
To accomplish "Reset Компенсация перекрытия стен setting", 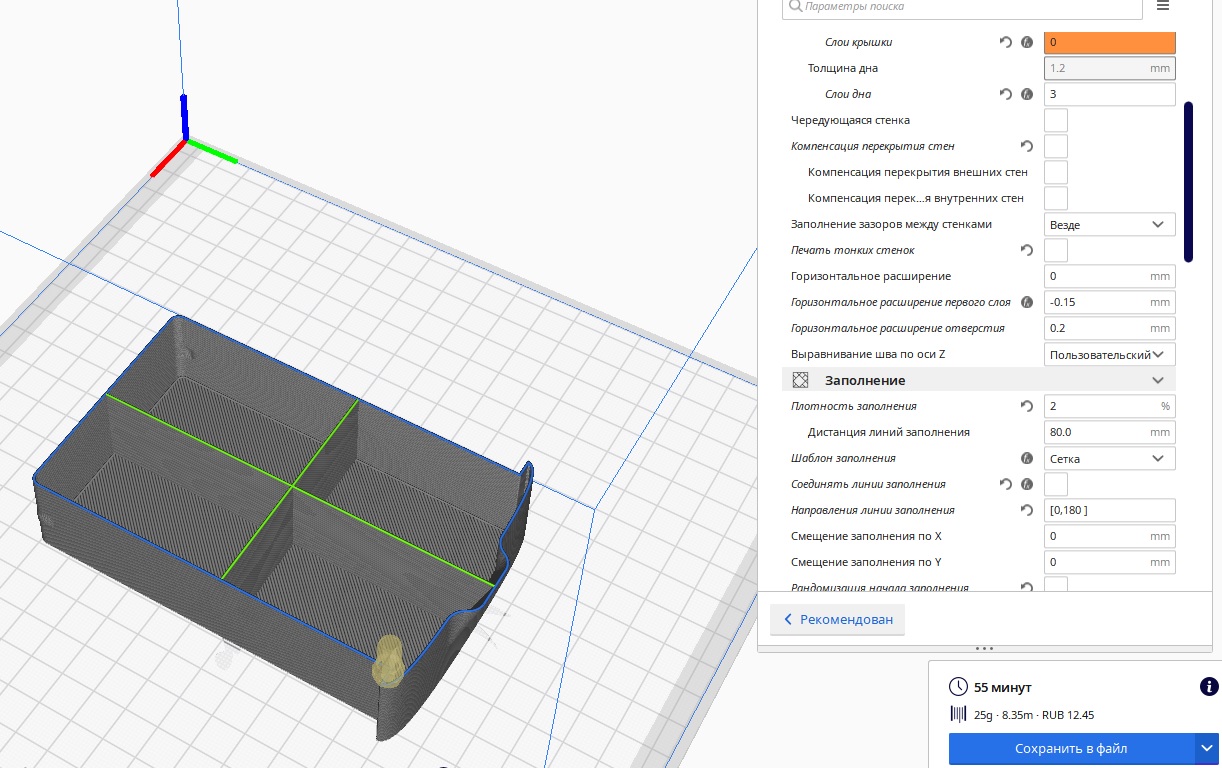I will 1026,147.
